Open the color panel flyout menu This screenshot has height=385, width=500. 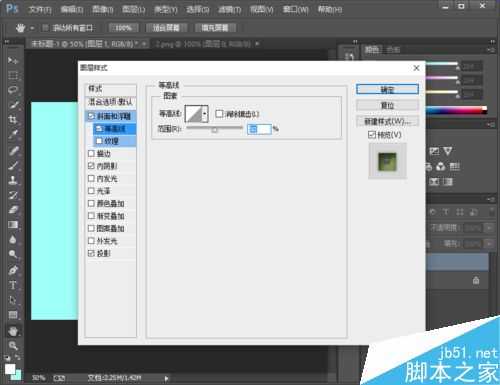(x=491, y=50)
